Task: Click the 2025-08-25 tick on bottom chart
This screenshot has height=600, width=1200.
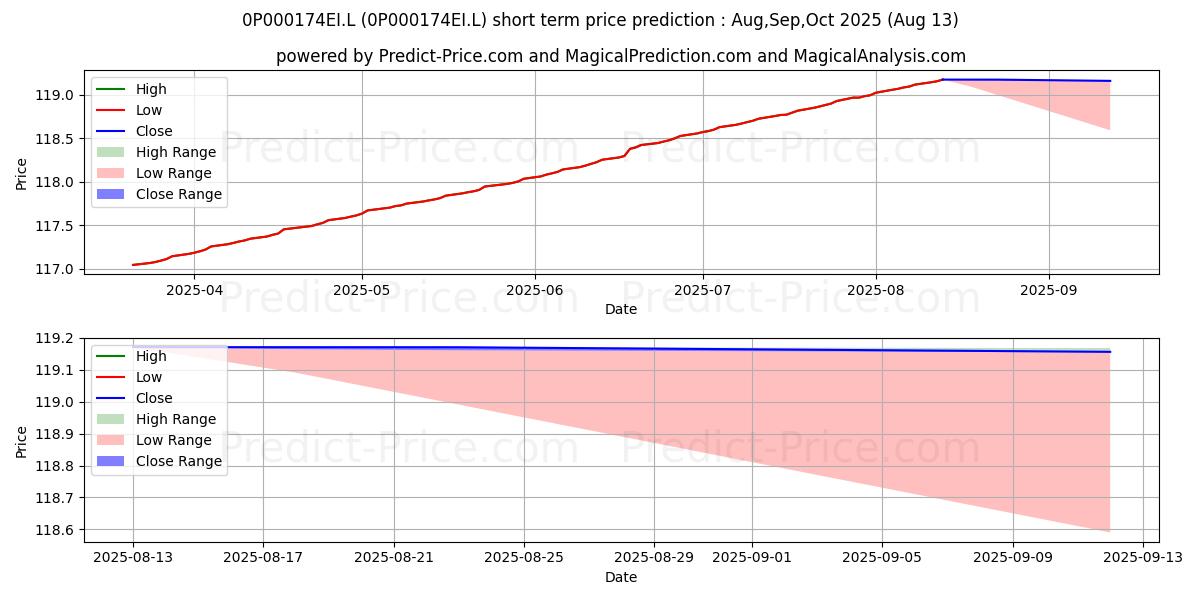Action: (524, 557)
